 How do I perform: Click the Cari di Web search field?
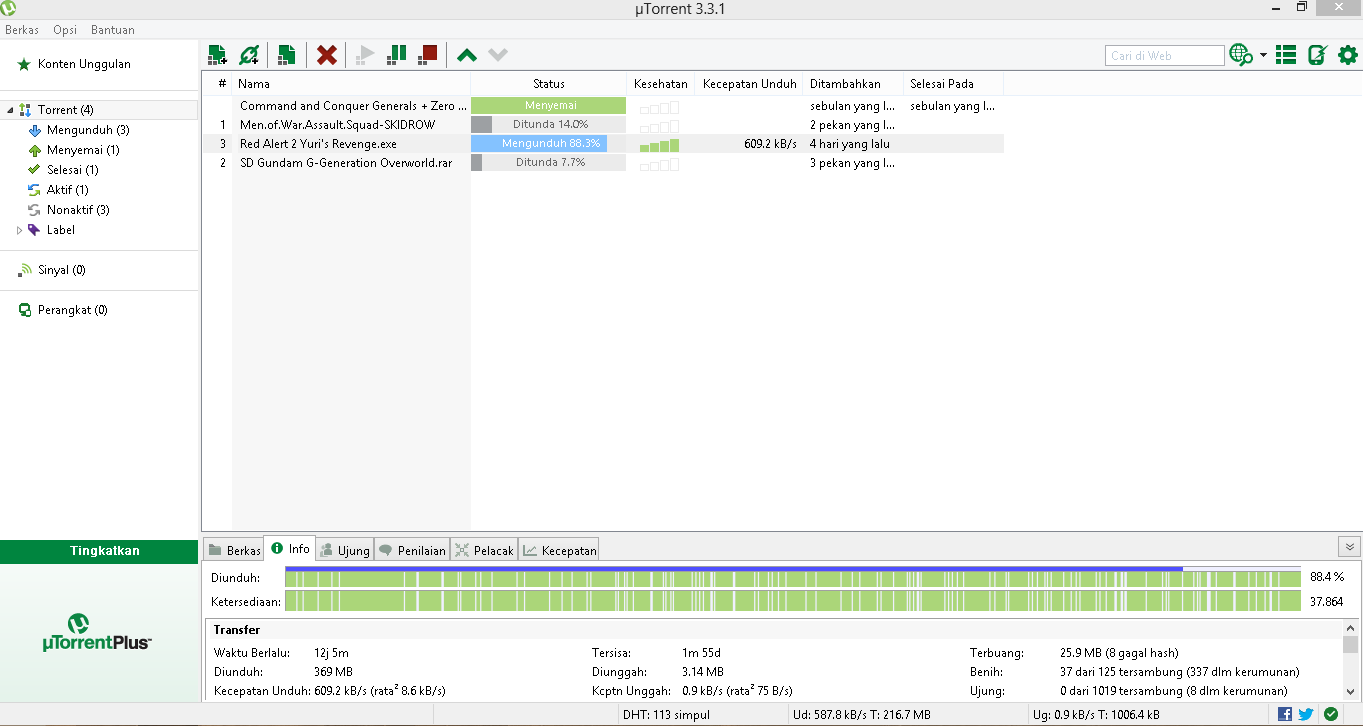pyautogui.click(x=1164, y=56)
